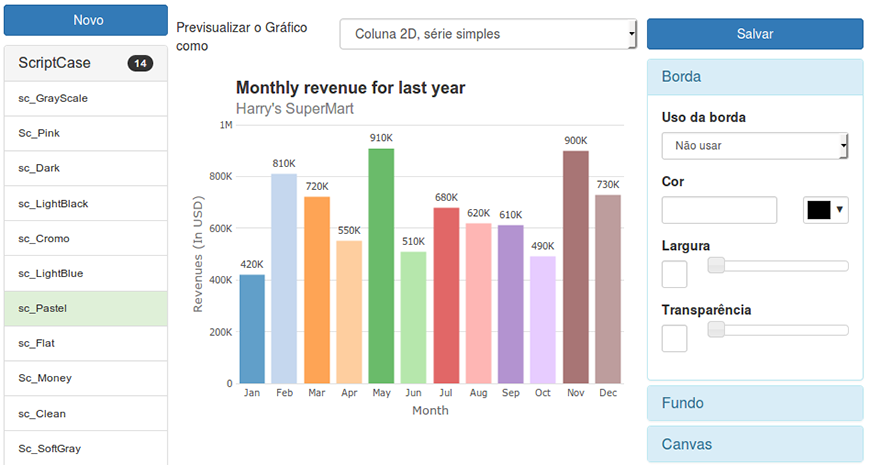Expand the Canvas panel

(x=755, y=444)
